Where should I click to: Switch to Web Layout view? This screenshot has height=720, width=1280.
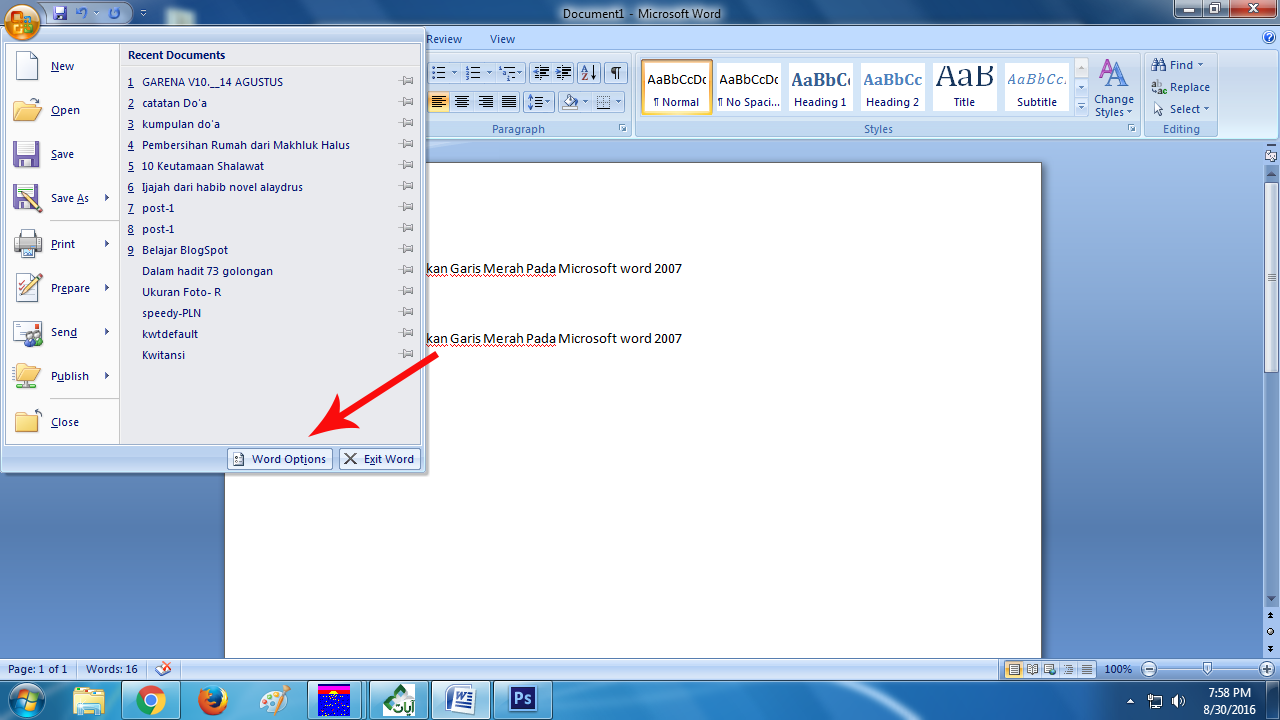click(x=1050, y=669)
